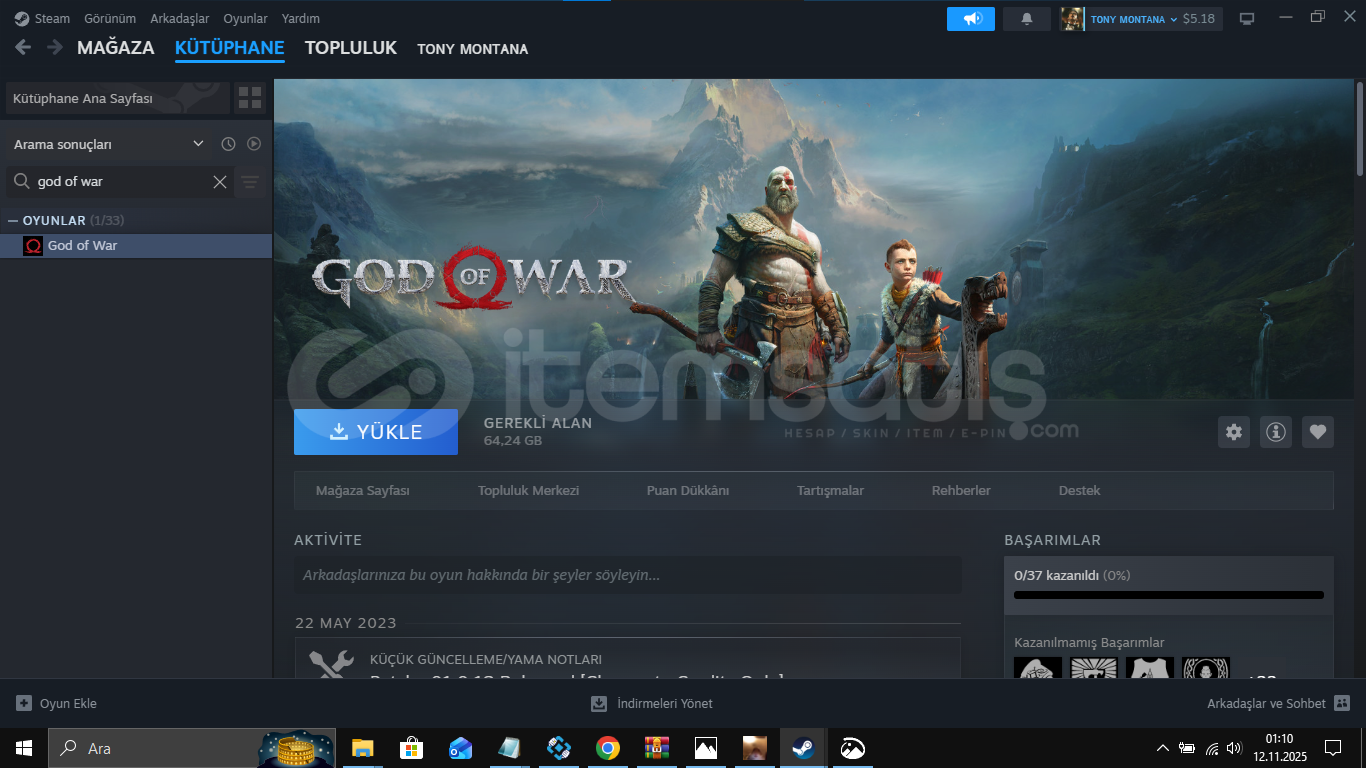Open Outlook from the taskbar
The image size is (1366, 768).
coord(460,748)
